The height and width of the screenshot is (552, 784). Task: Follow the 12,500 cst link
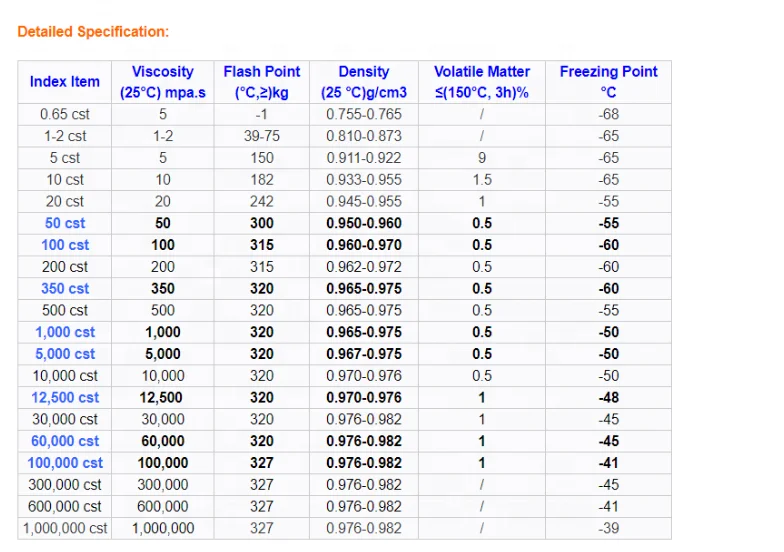point(65,398)
